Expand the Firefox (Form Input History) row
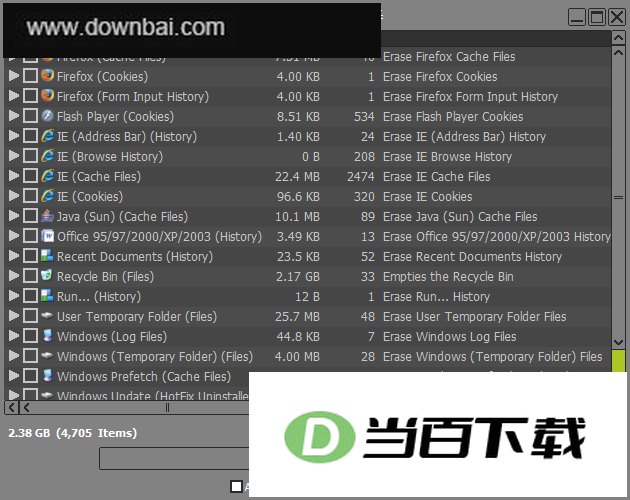Viewport: 630px width, 500px height. (x=14, y=96)
